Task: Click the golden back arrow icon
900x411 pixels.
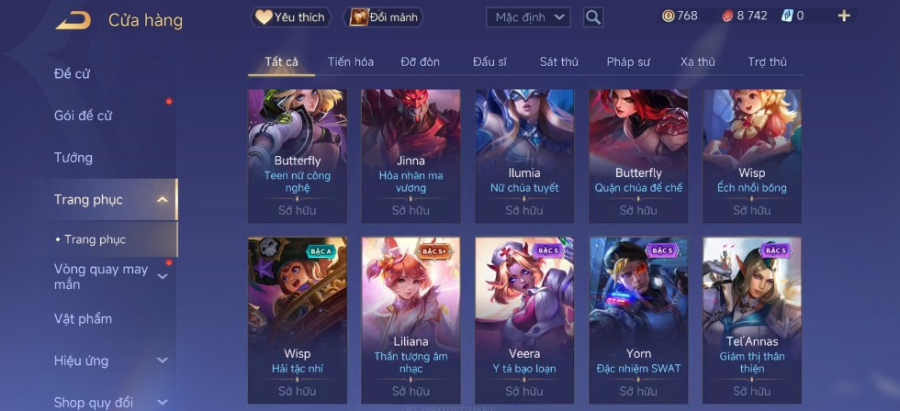Action: tap(73, 21)
